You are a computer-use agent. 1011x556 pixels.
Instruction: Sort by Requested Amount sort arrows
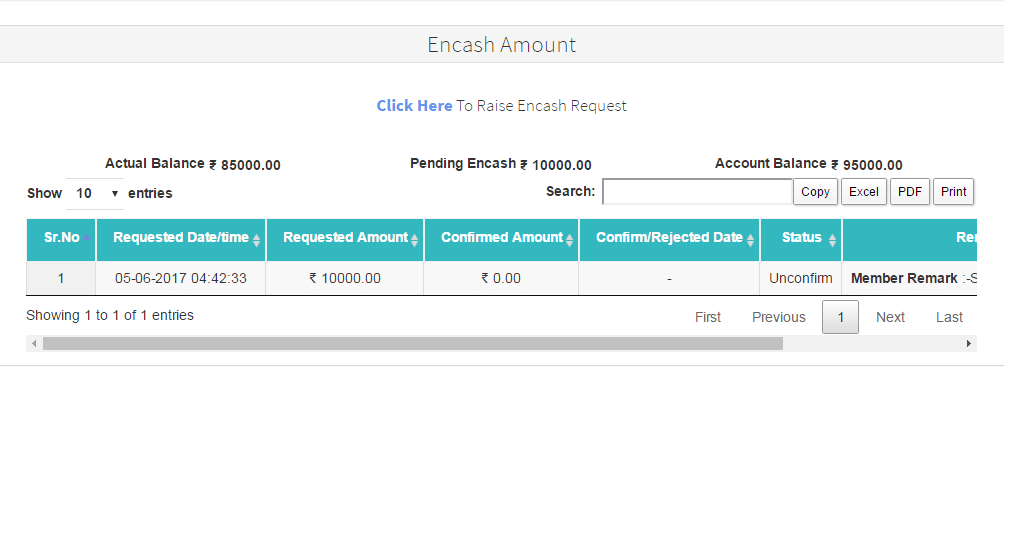pyautogui.click(x=414, y=240)
